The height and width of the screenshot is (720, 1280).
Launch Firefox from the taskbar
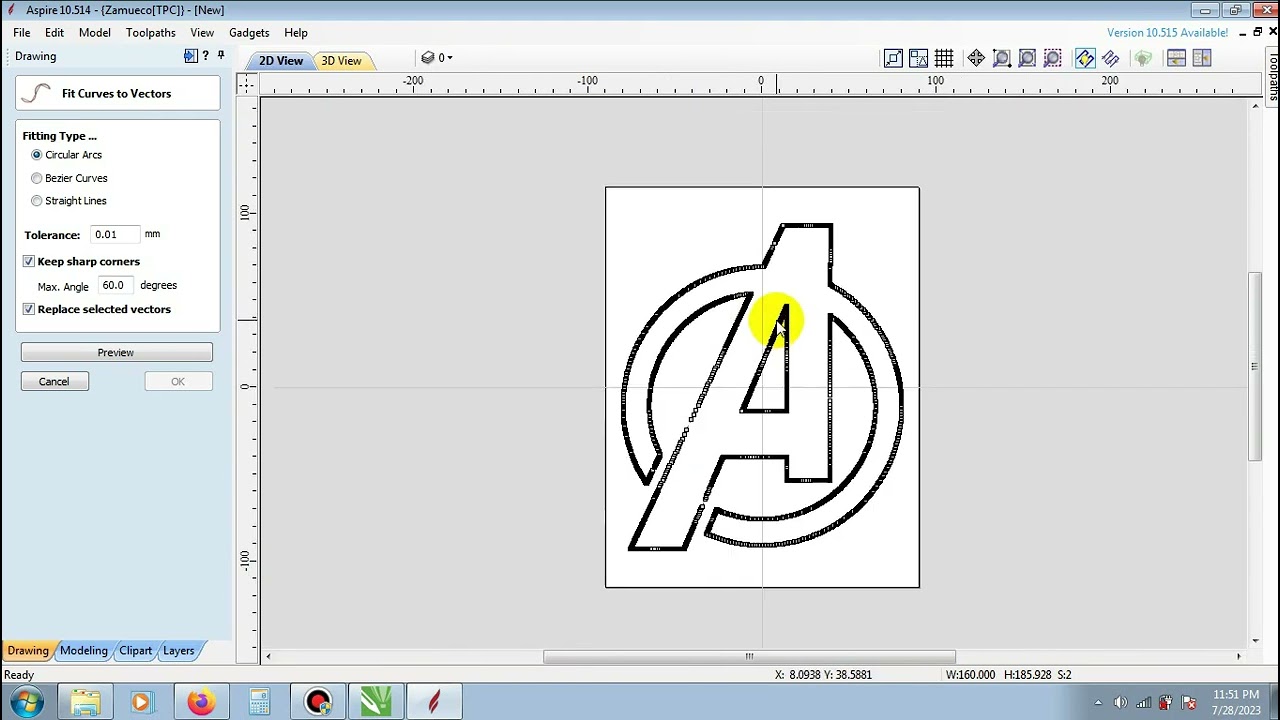(x=200, y=702)
